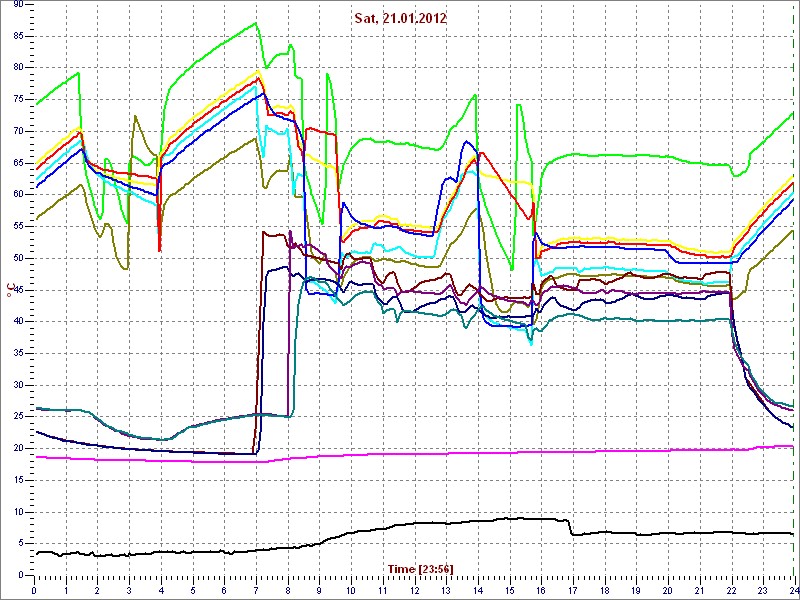800x600 pixels.
Task: Click the 90 value on temperature axis
Action: pyautogui.click(x=18, y=5)
